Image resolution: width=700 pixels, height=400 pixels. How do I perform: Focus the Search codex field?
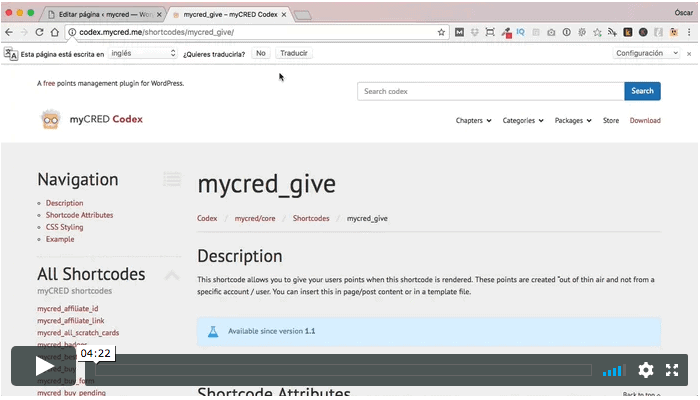[491, 91]
